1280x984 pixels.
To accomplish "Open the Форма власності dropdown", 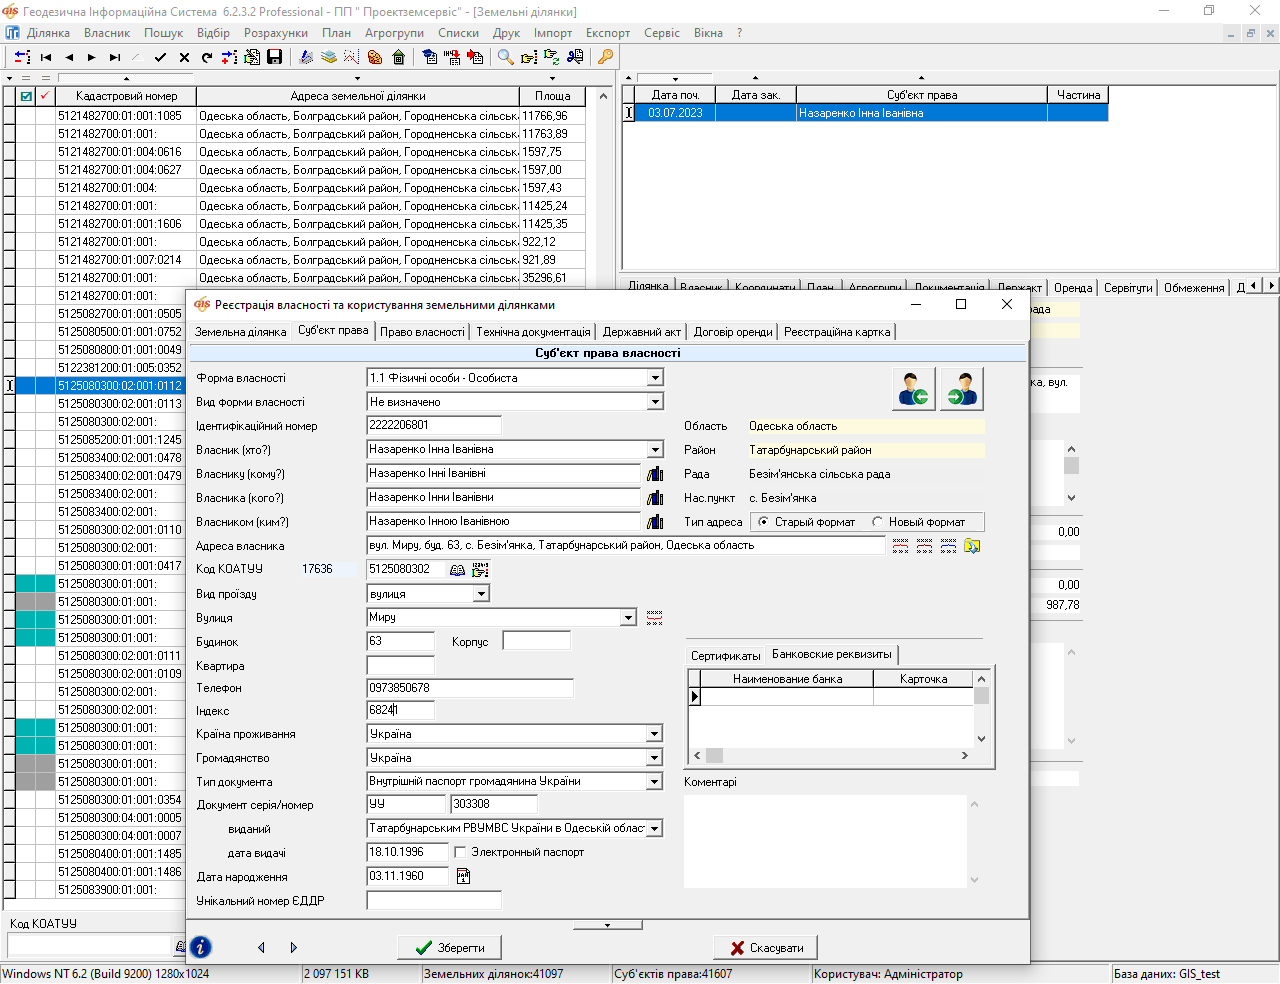I will tap(655, 378).
